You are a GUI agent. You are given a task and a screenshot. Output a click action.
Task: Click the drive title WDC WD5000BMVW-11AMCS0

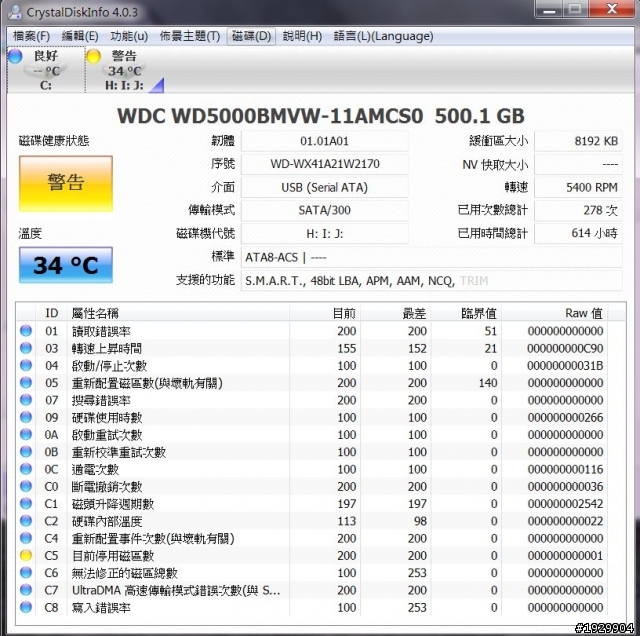point(270,116)
